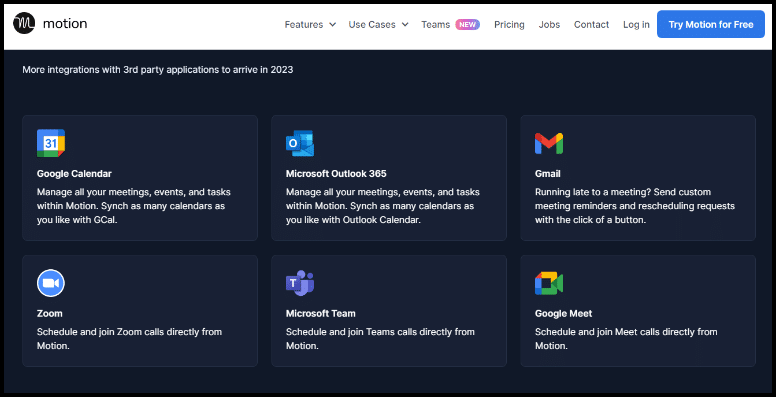Open the Teams nav item
The height and width of the screenshot is (397, 776).
pyautogui.click(x=436, y=24)
